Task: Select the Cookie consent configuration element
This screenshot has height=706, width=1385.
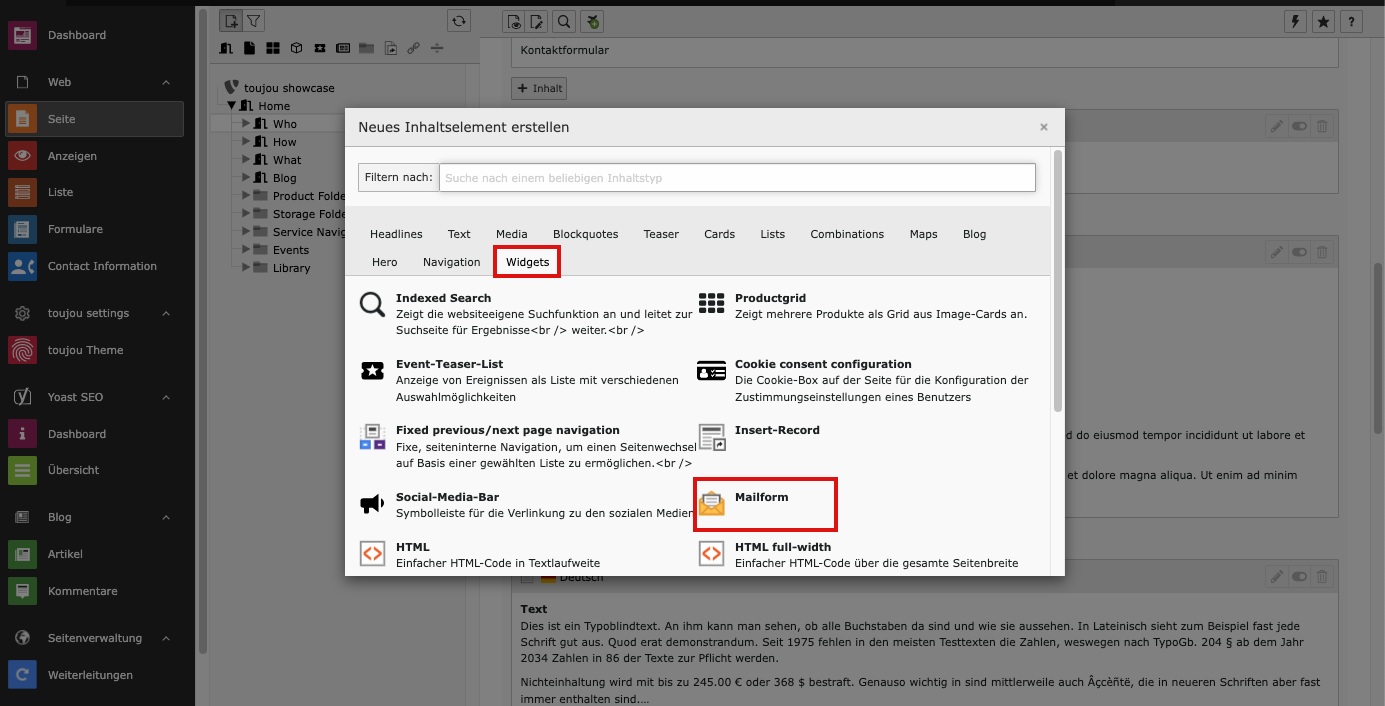Action: click(808, 364)
